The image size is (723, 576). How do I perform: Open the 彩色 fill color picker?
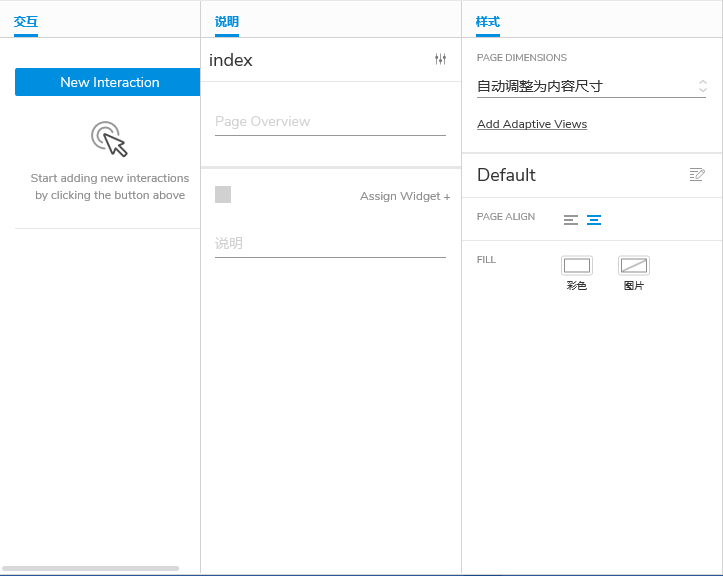tap(577, 266)
